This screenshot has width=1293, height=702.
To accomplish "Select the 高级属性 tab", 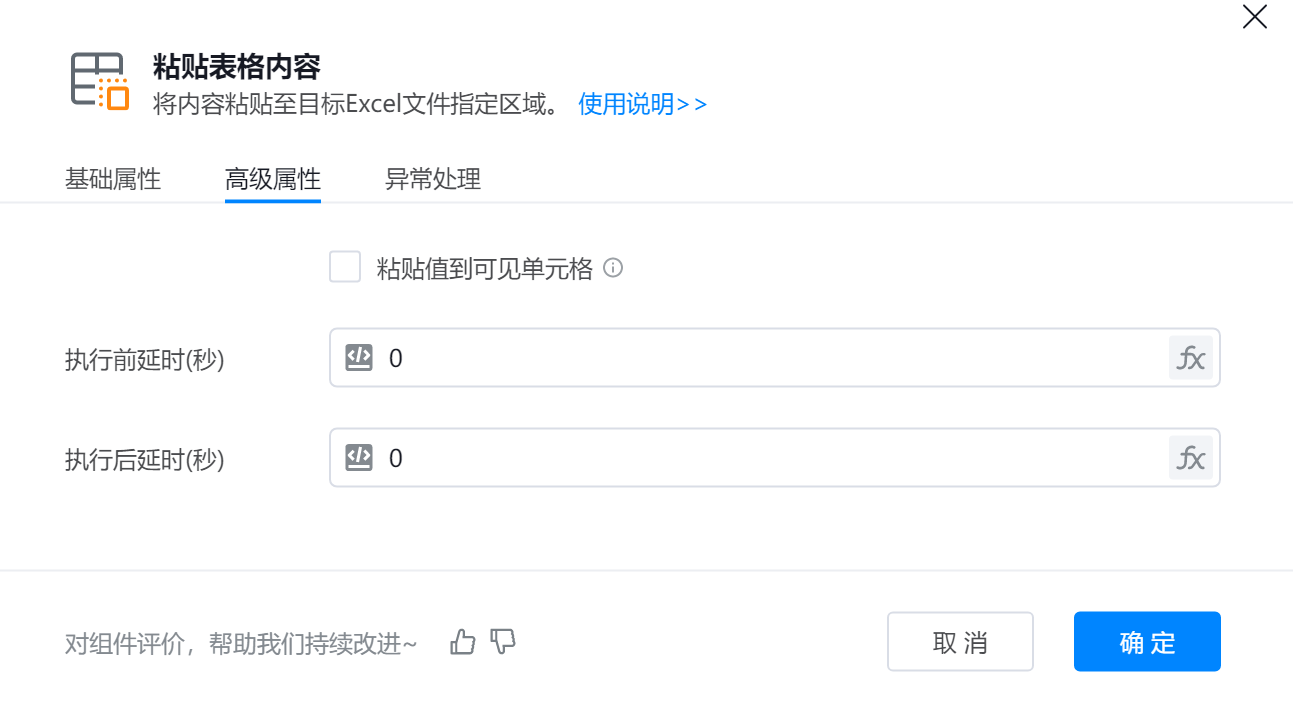I will 273,180.
